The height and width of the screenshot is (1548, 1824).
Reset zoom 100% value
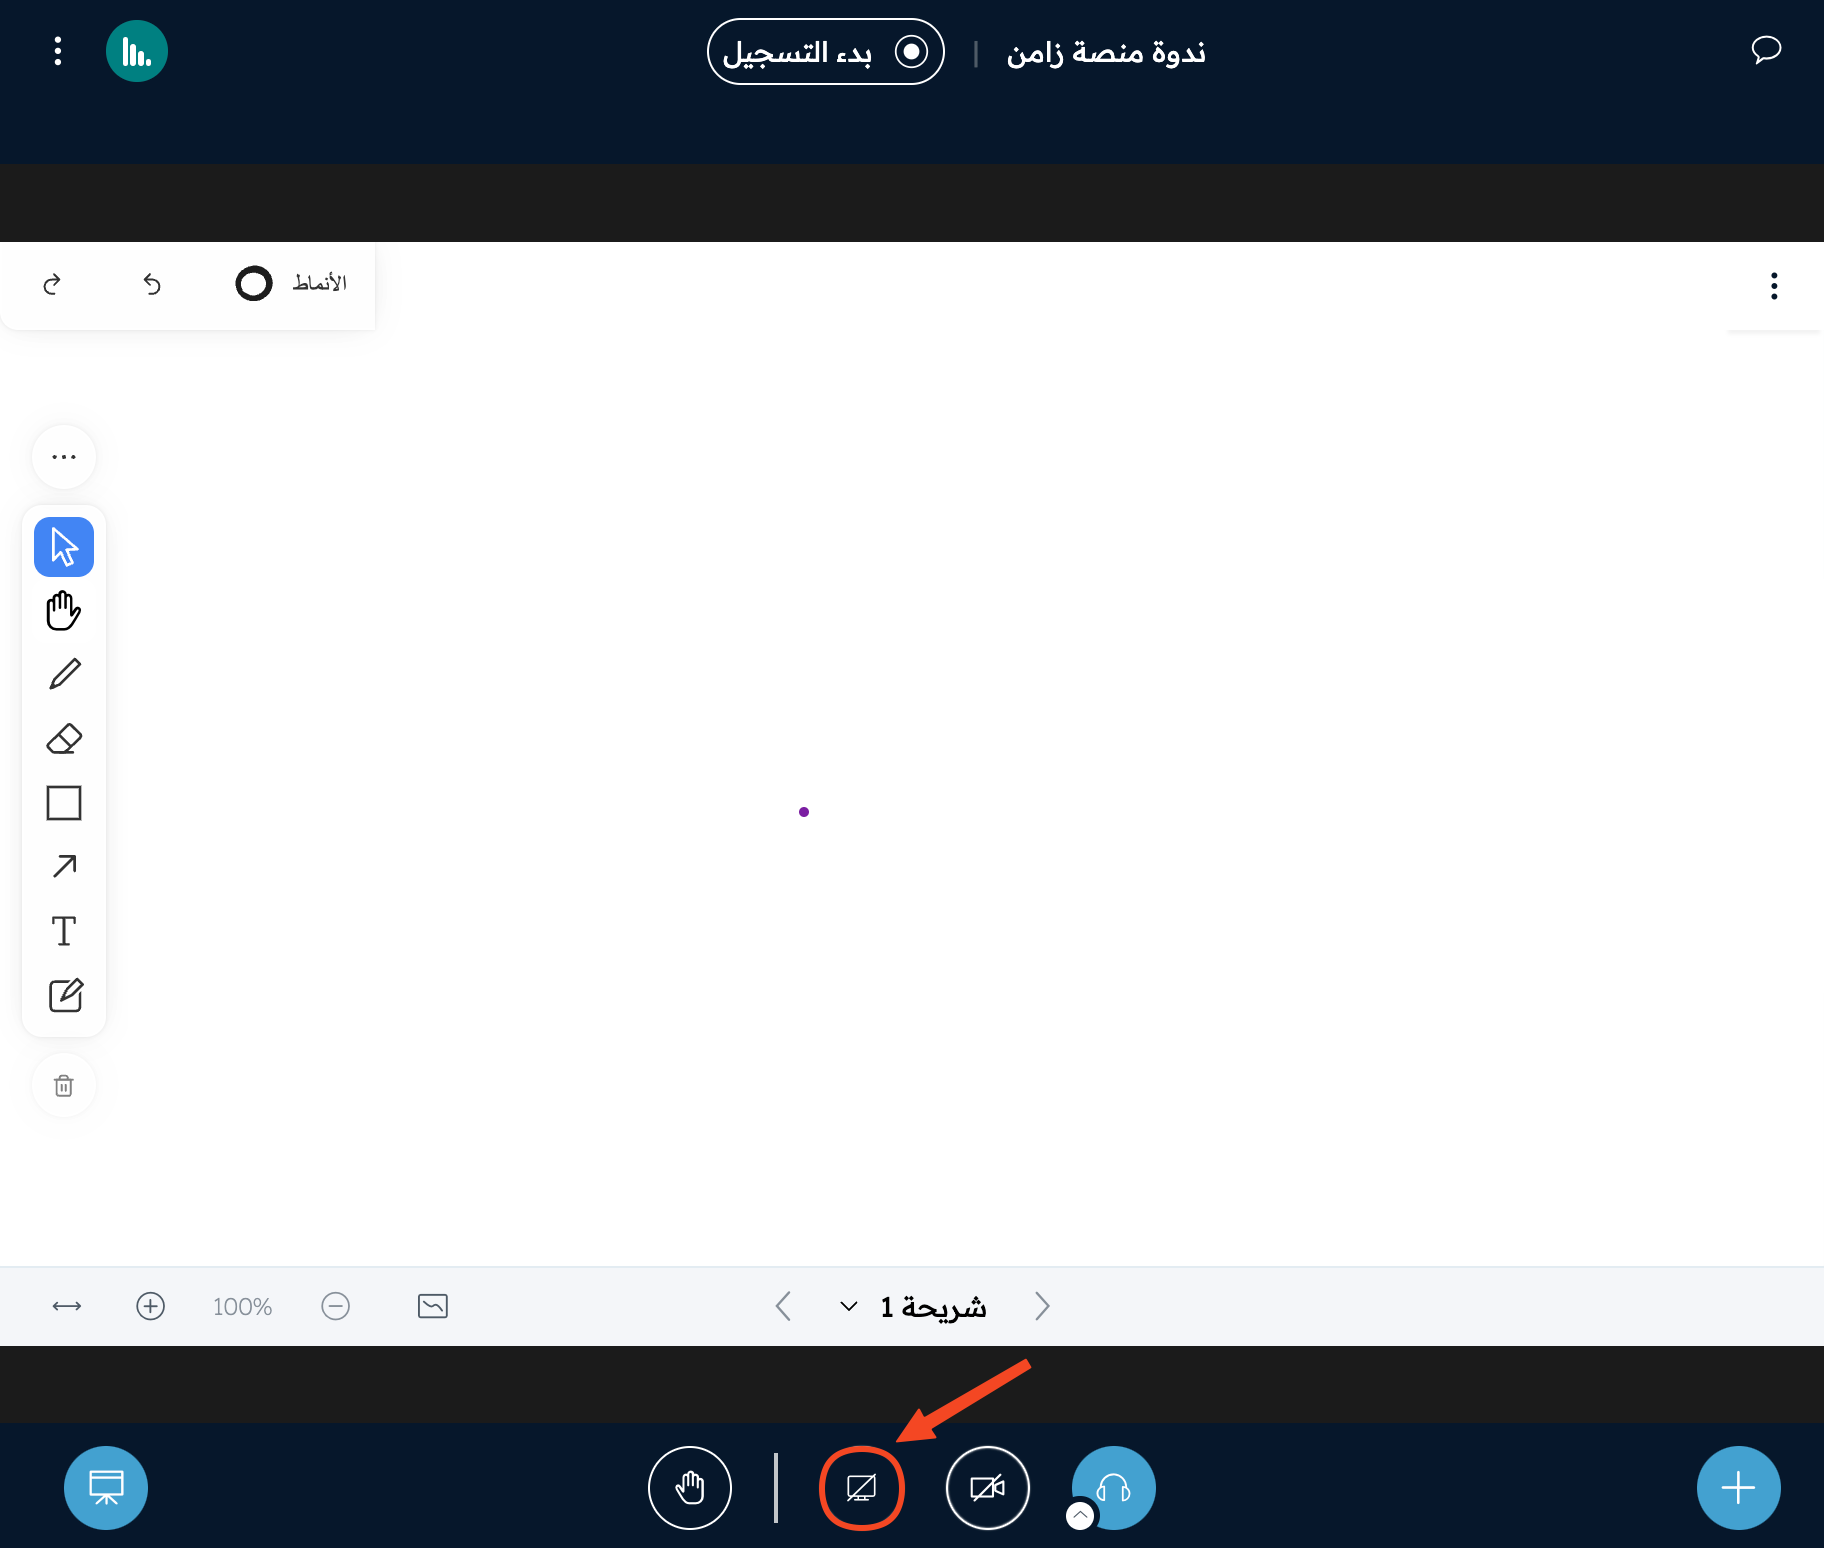pyautogui.click(x=242, y=1306)
